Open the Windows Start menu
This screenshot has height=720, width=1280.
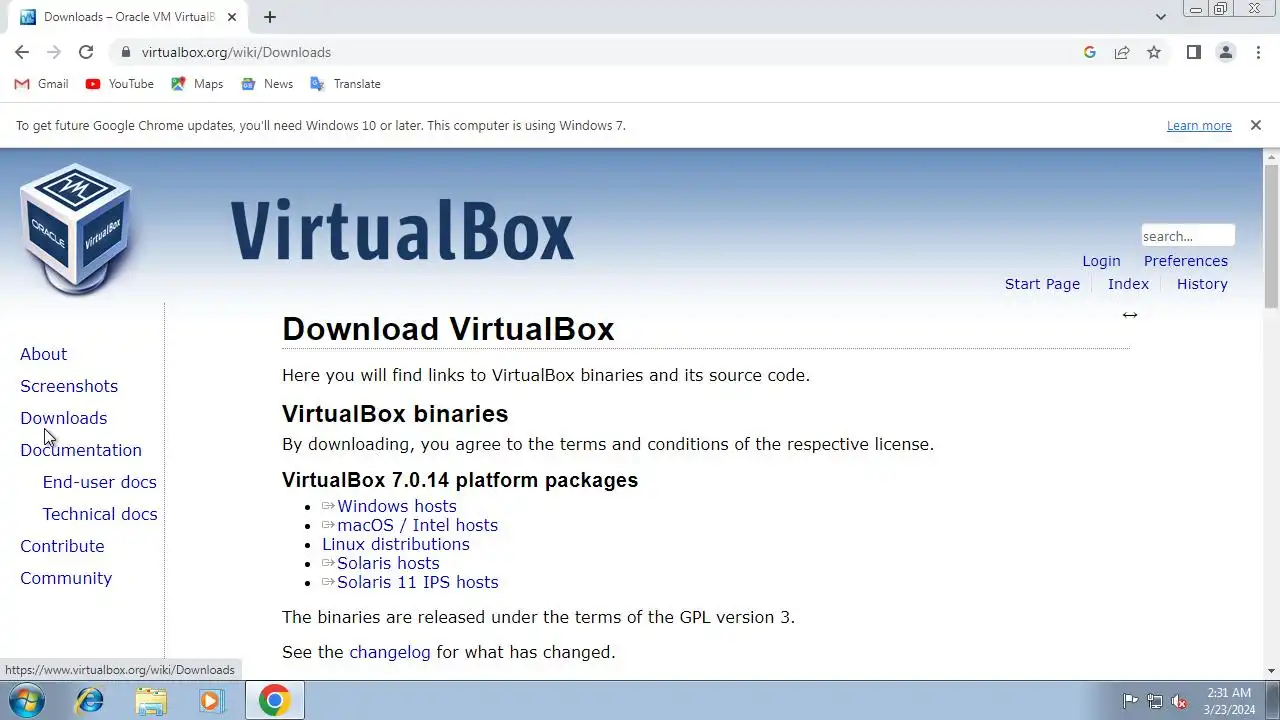[26, 700]
